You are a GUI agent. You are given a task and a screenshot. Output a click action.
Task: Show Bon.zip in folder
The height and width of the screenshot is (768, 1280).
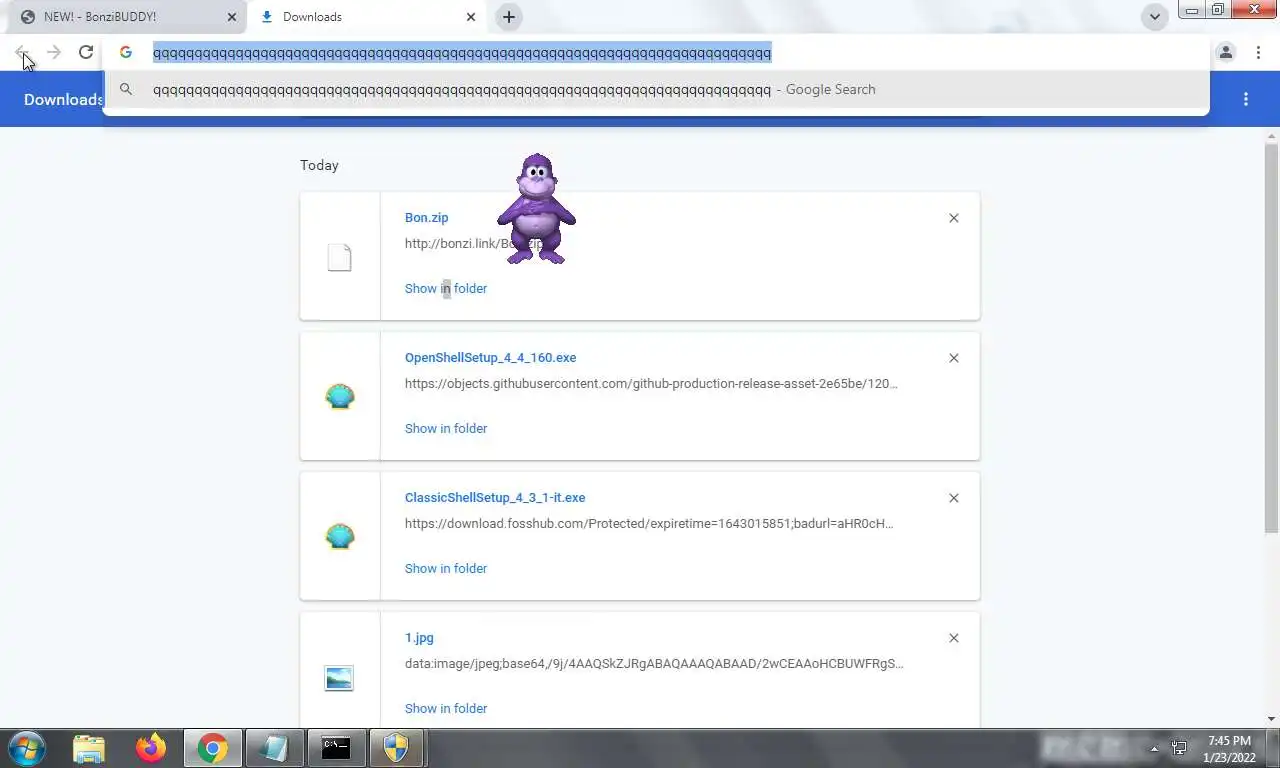coord(446,288)
